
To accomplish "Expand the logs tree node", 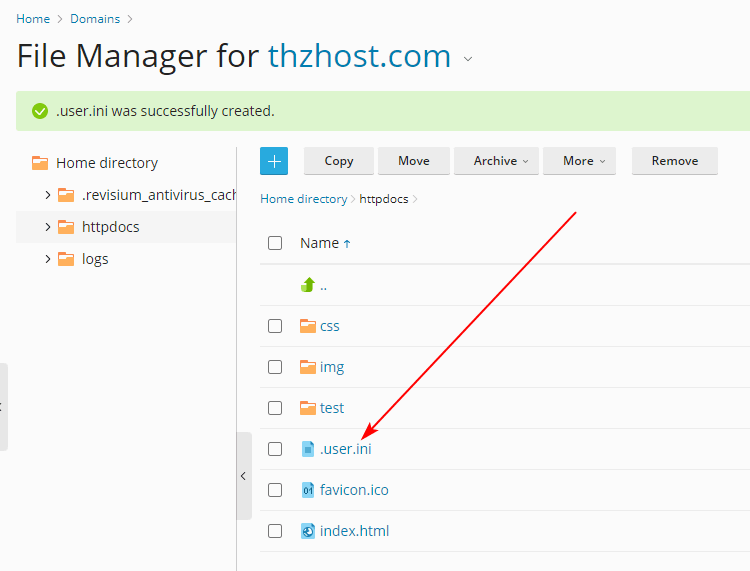I will 47,259.
